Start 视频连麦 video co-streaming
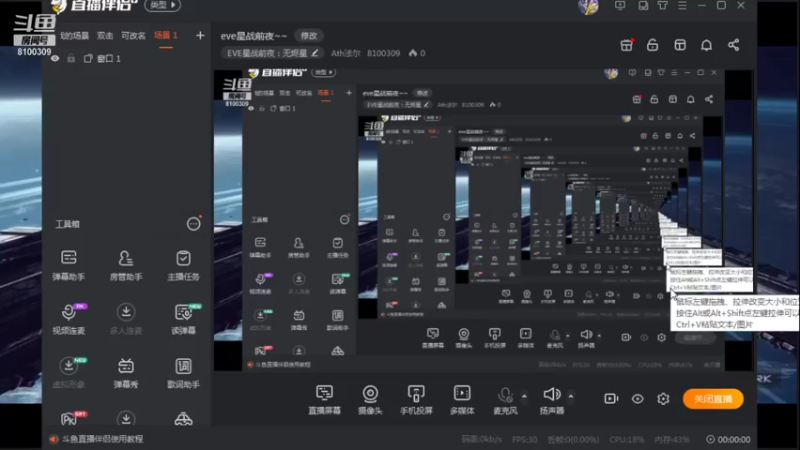 (x=68, y=319)
